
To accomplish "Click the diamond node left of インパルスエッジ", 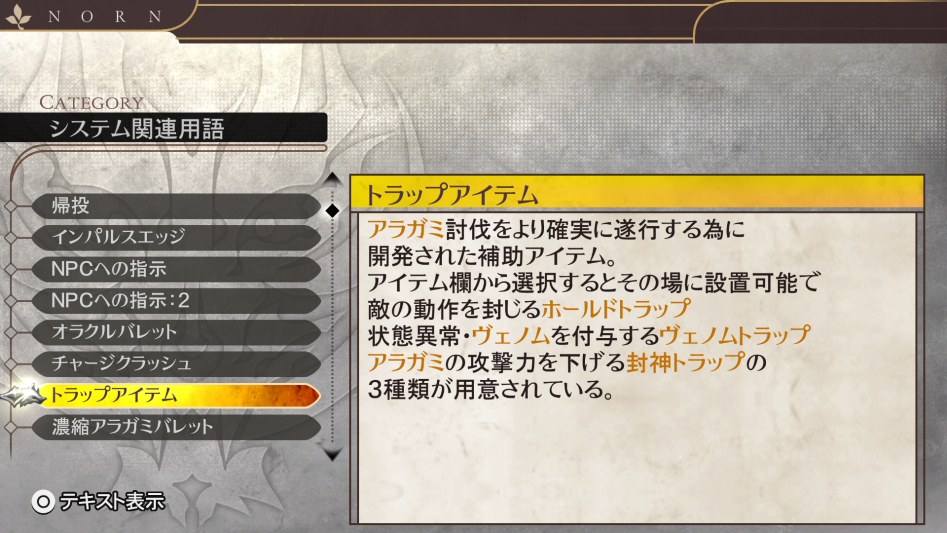I will (11, 237).
